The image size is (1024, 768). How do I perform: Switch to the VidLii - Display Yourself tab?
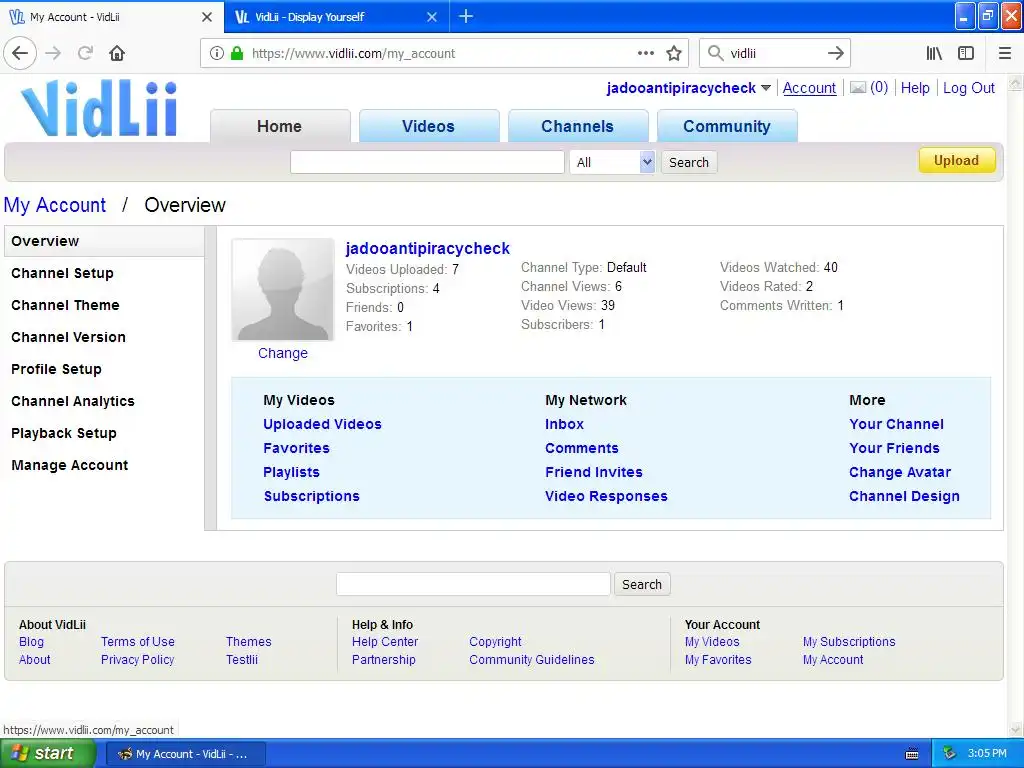[x=336, y=17]
